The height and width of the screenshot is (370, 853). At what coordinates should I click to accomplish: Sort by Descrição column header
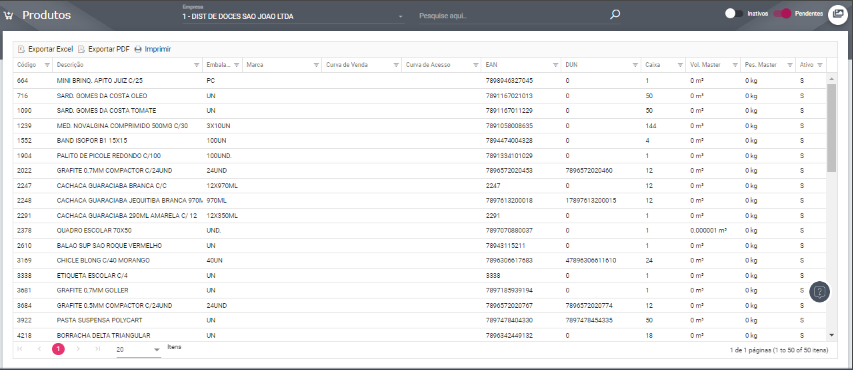70,65
